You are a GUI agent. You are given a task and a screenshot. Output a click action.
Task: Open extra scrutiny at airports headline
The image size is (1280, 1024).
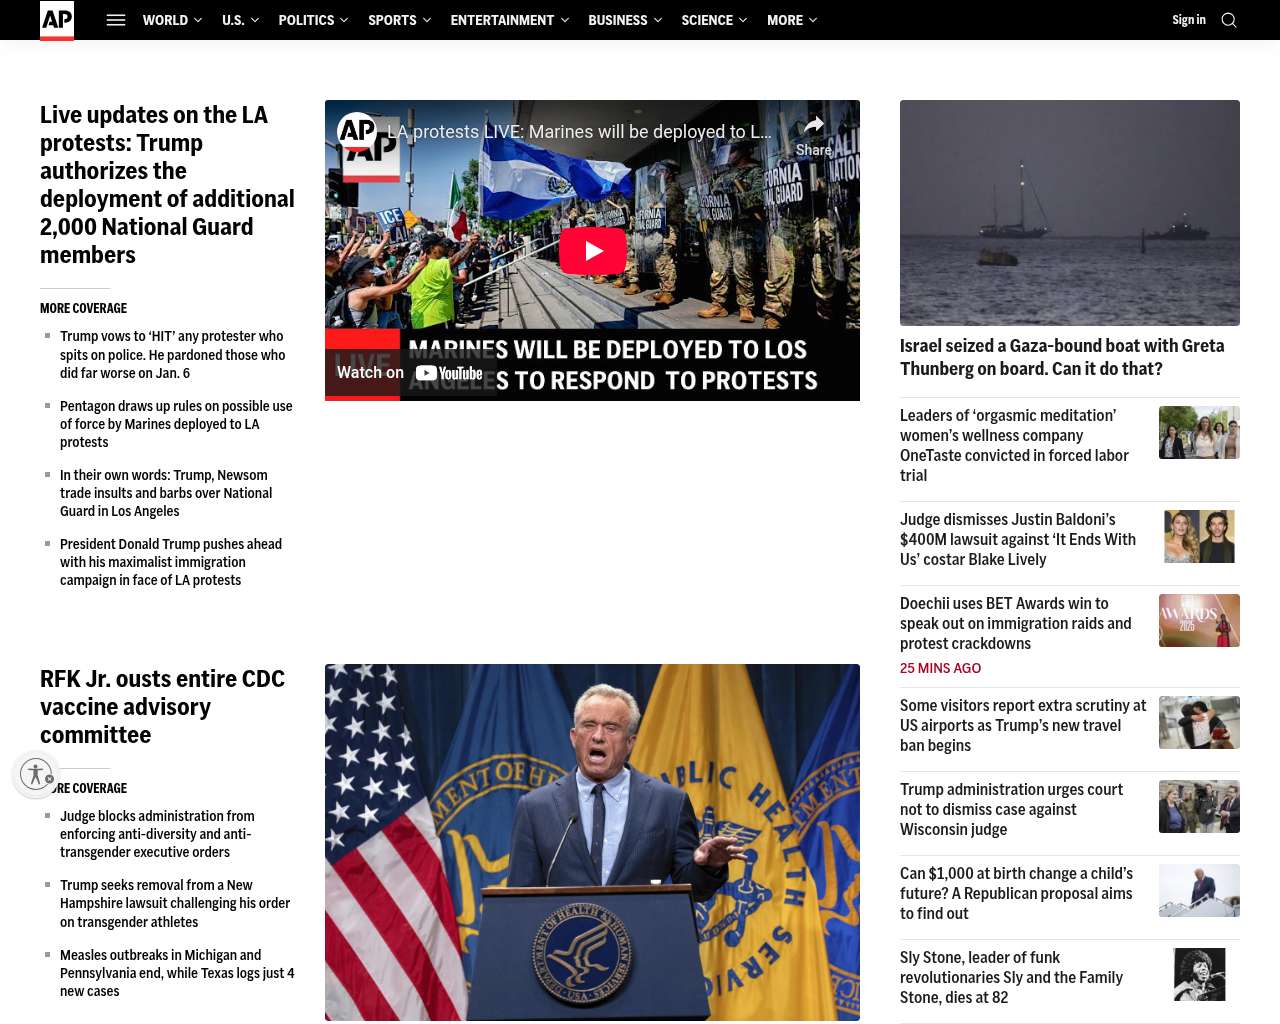pyautogui.click(x=1023, y=725)
